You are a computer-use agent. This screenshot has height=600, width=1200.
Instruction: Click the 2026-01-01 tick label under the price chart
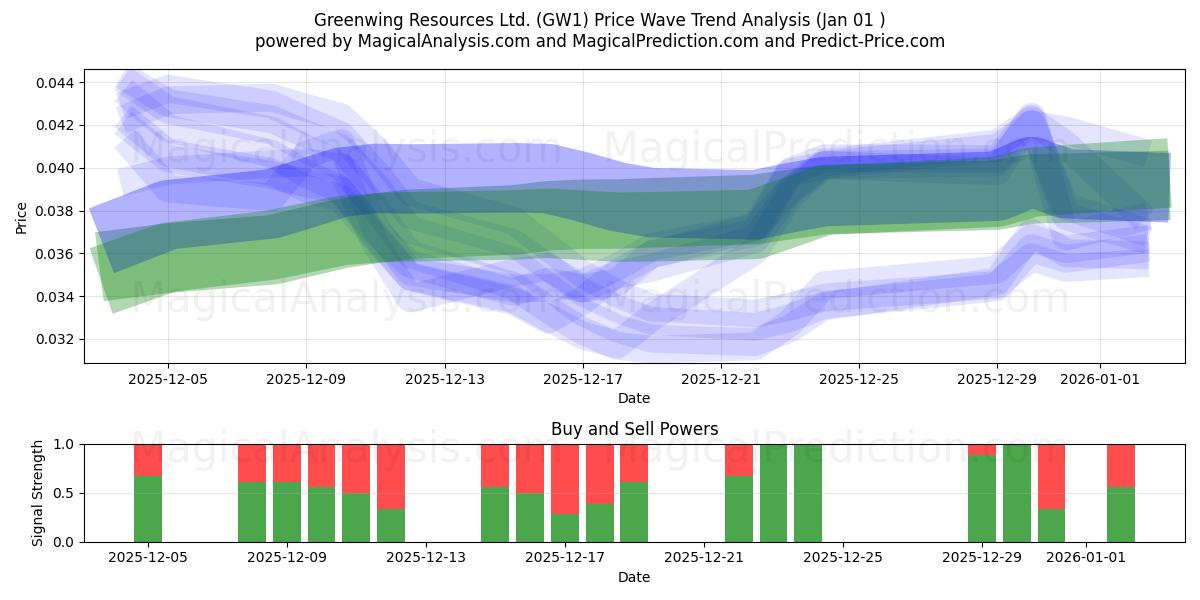(x=1101, y=379)
